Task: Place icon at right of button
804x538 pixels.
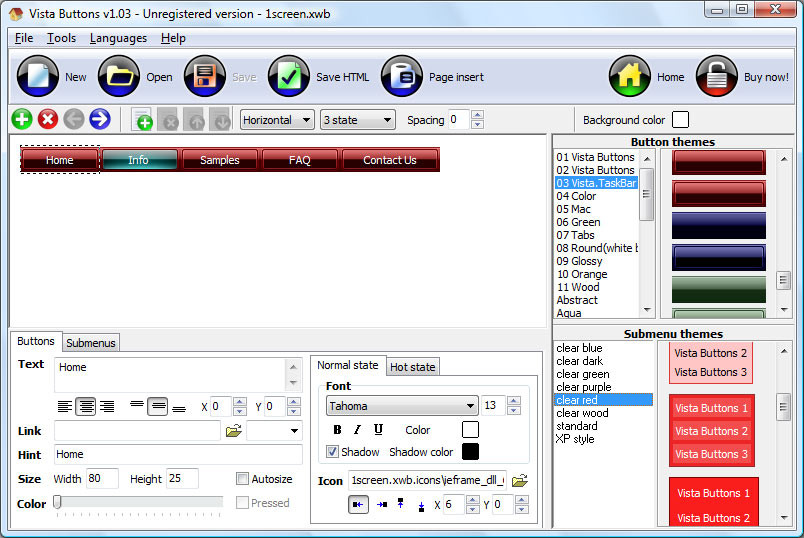Action: (x=381, y=505)
